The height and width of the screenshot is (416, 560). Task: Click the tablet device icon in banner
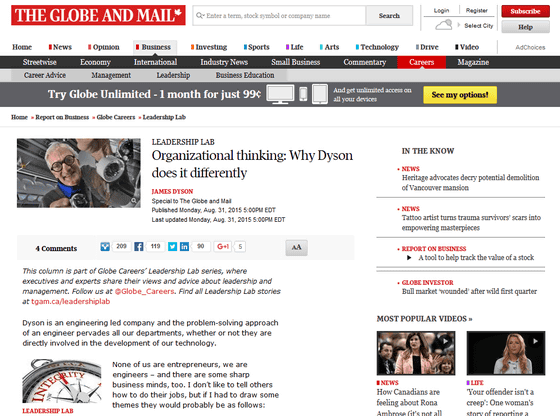[x=320, y=94]
